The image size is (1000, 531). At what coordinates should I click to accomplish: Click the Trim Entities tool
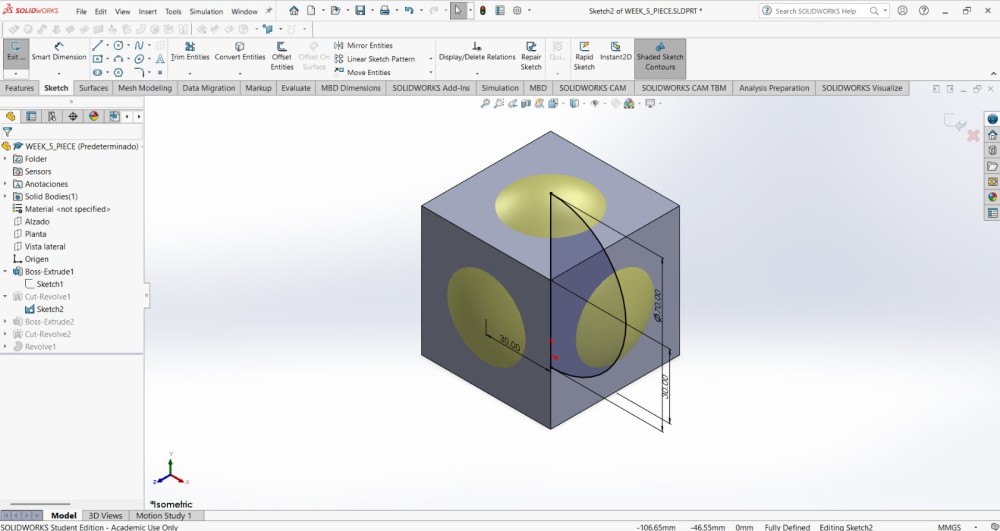click(x=190, y=52)
